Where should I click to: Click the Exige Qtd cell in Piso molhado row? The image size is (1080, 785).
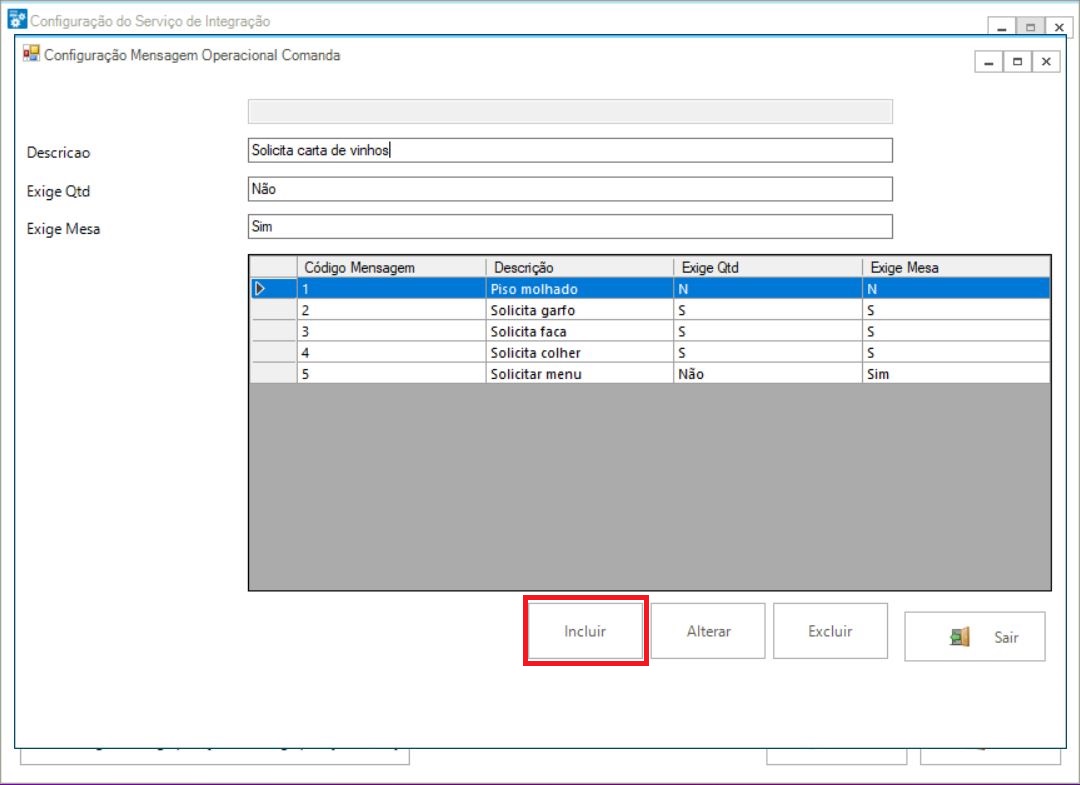[x=767, y=289]
